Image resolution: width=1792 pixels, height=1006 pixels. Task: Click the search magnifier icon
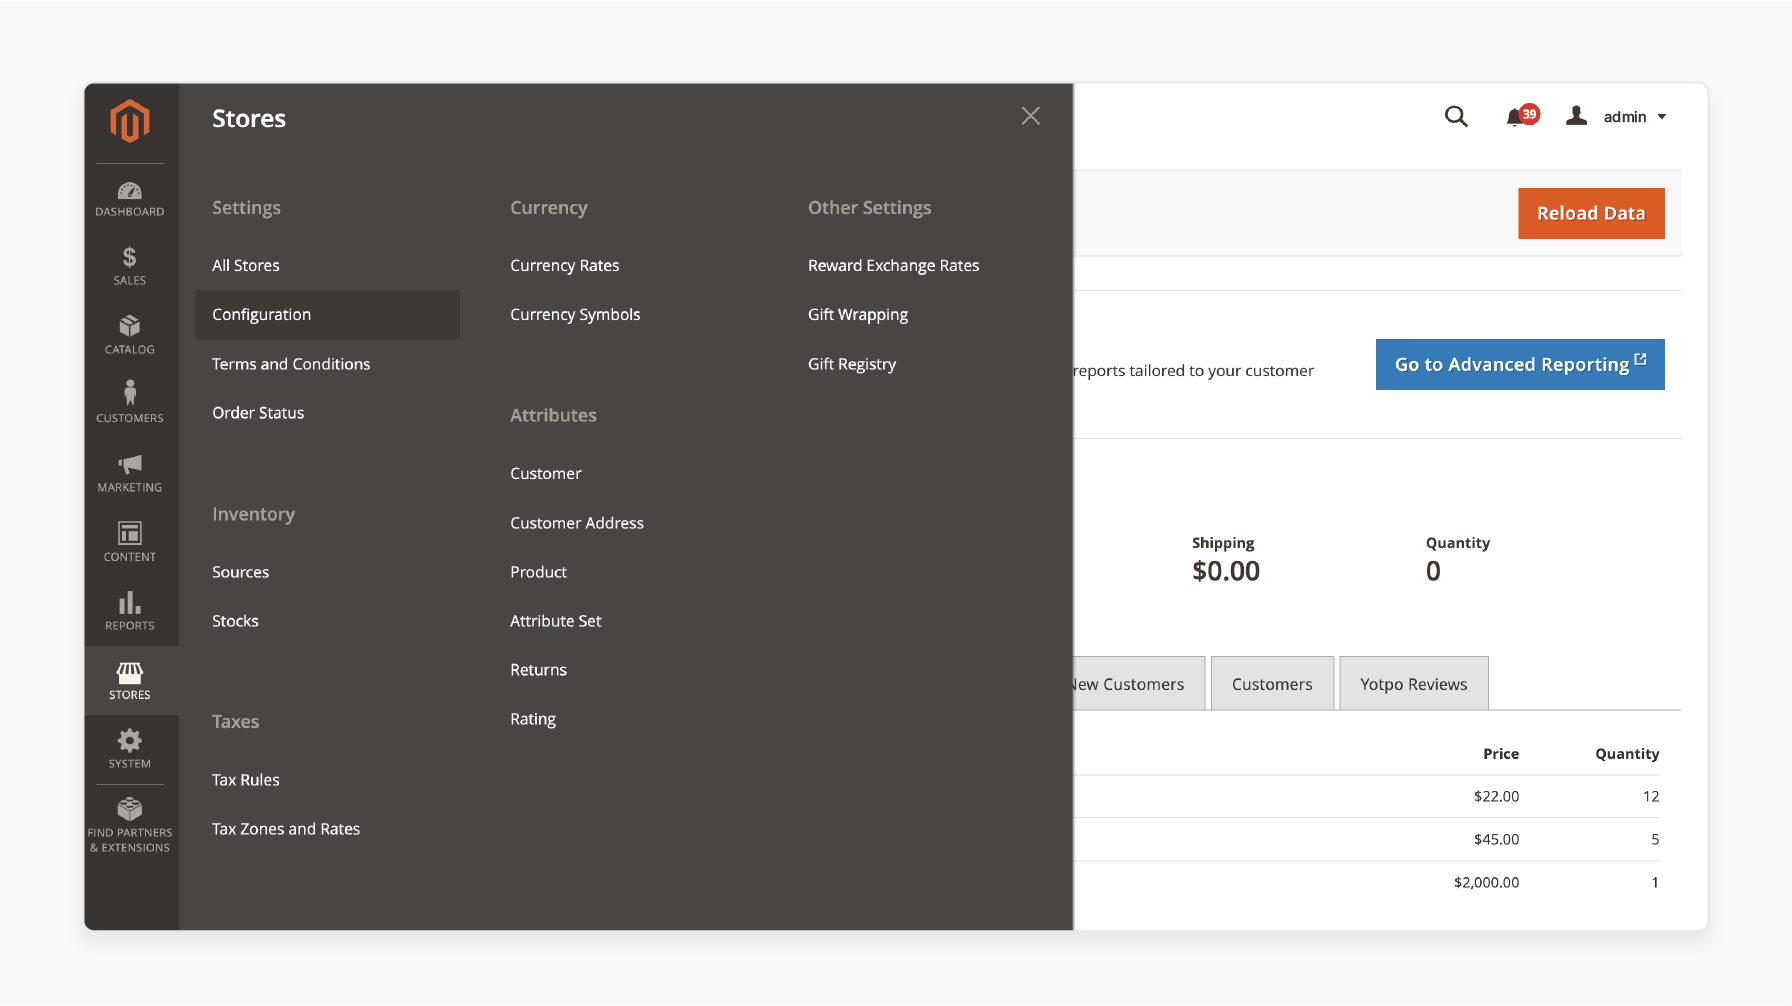[1456, 117]
